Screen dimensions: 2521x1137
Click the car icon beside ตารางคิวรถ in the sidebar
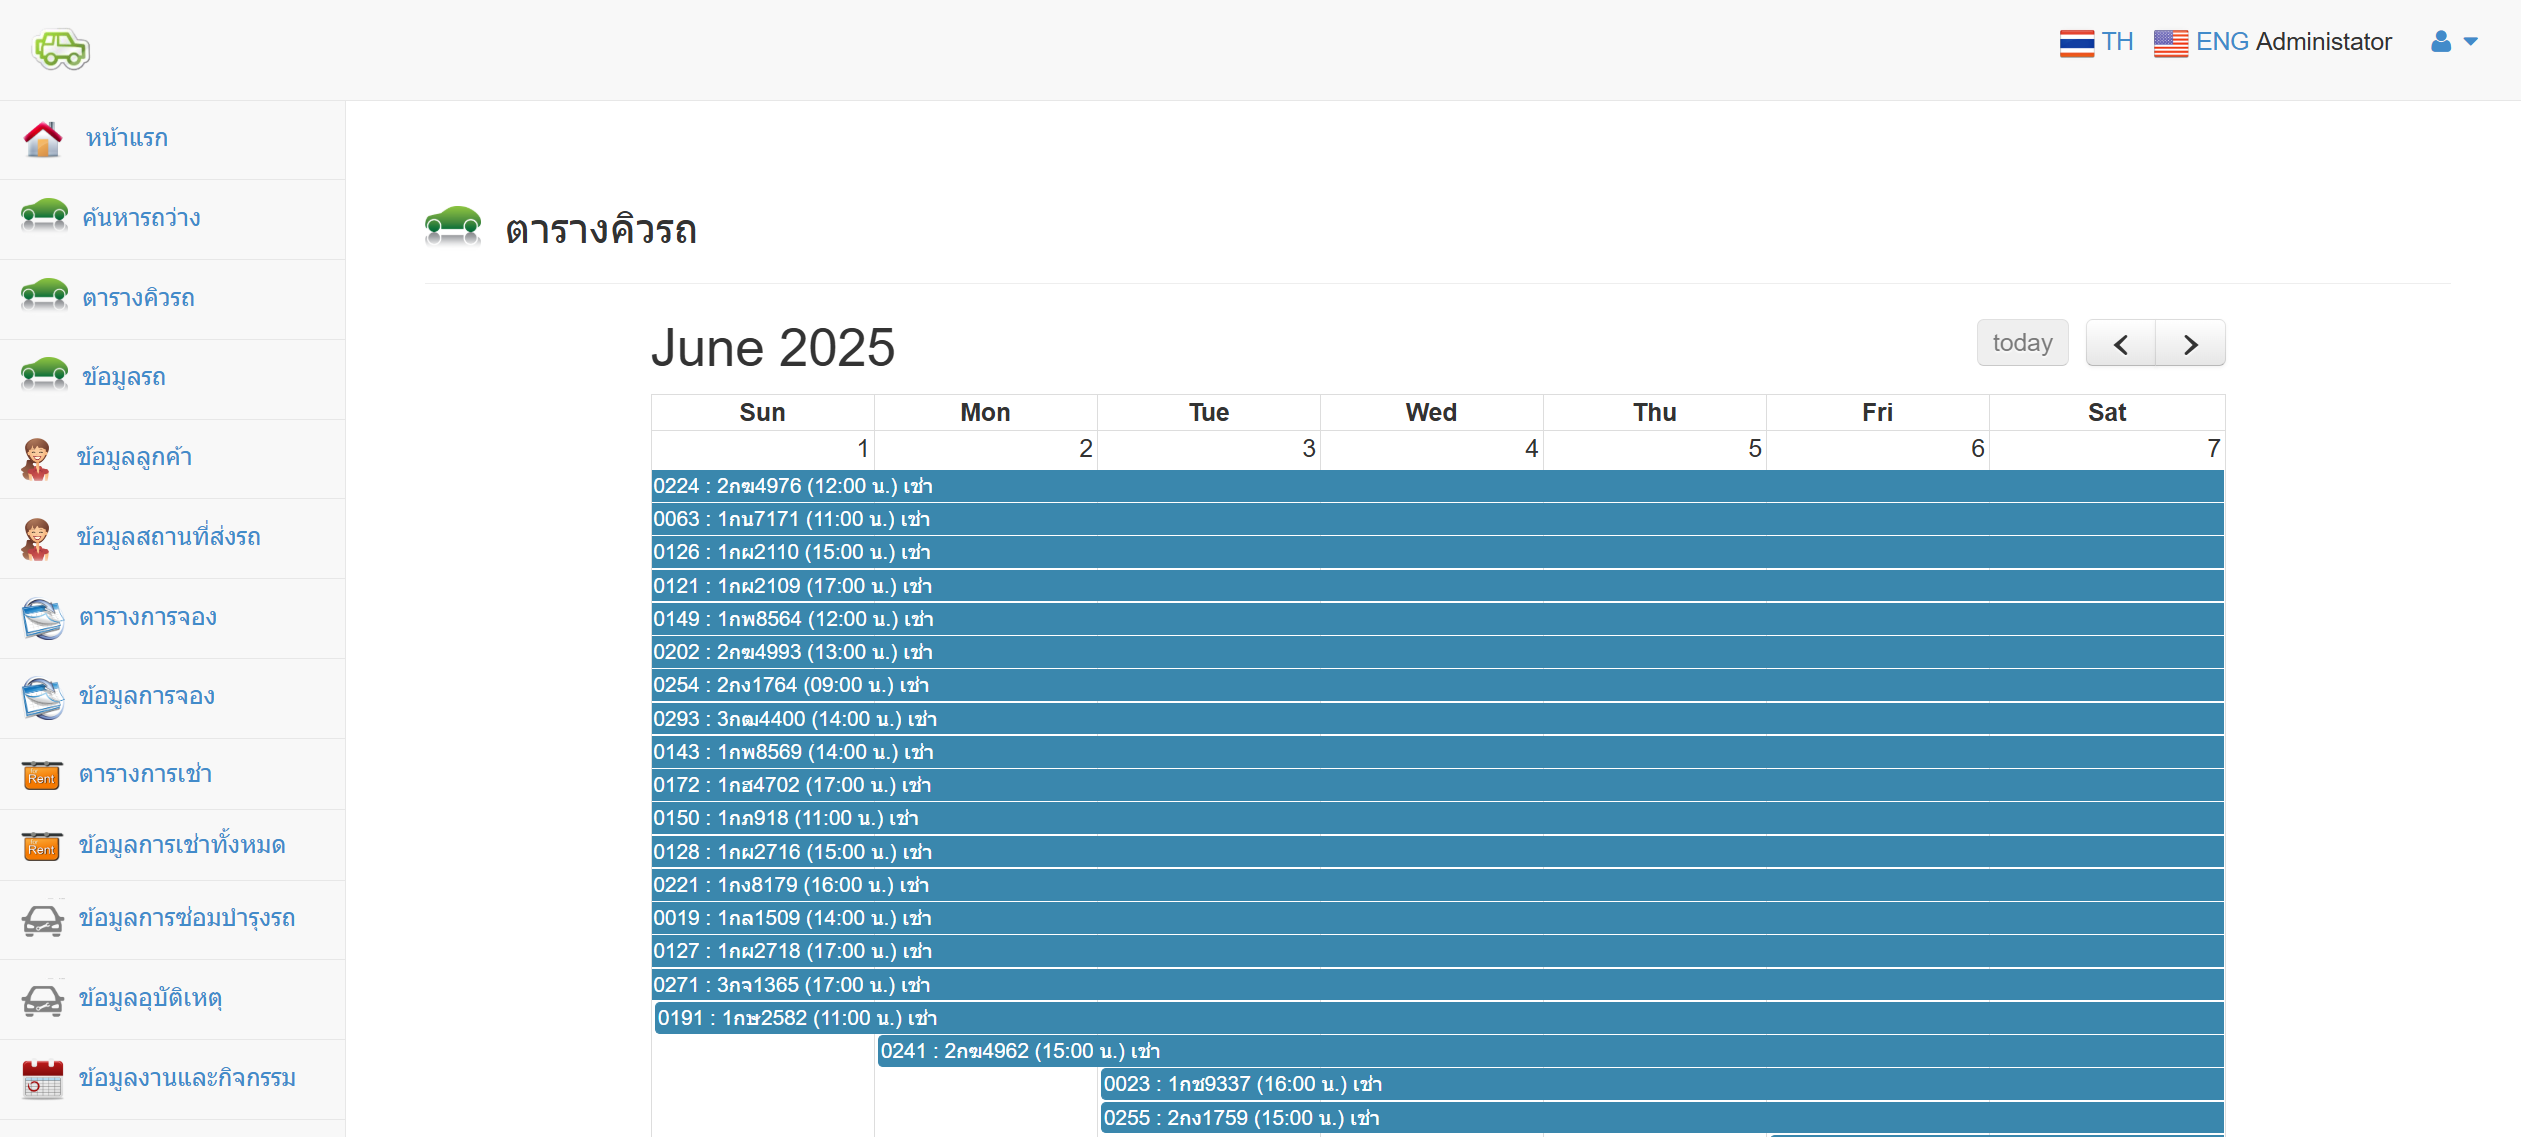(x=45, y=295)
